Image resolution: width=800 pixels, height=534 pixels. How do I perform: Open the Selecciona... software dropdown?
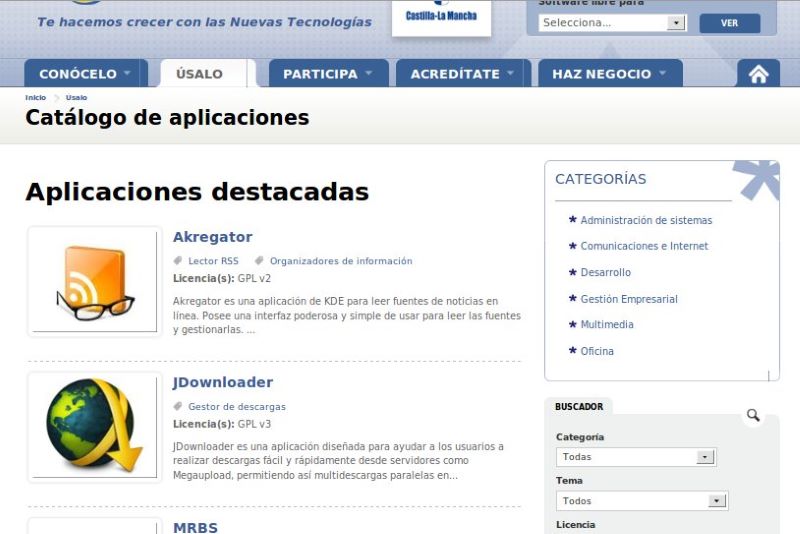(x=612, y=23)
